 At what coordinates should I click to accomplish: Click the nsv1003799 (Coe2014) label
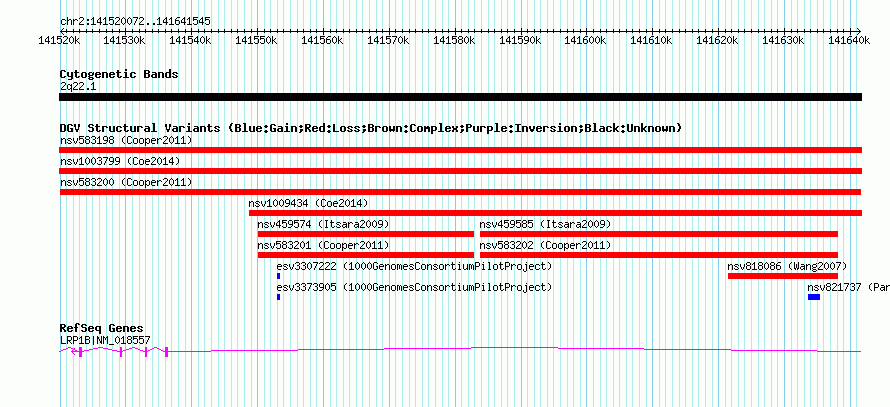point(120,161)
